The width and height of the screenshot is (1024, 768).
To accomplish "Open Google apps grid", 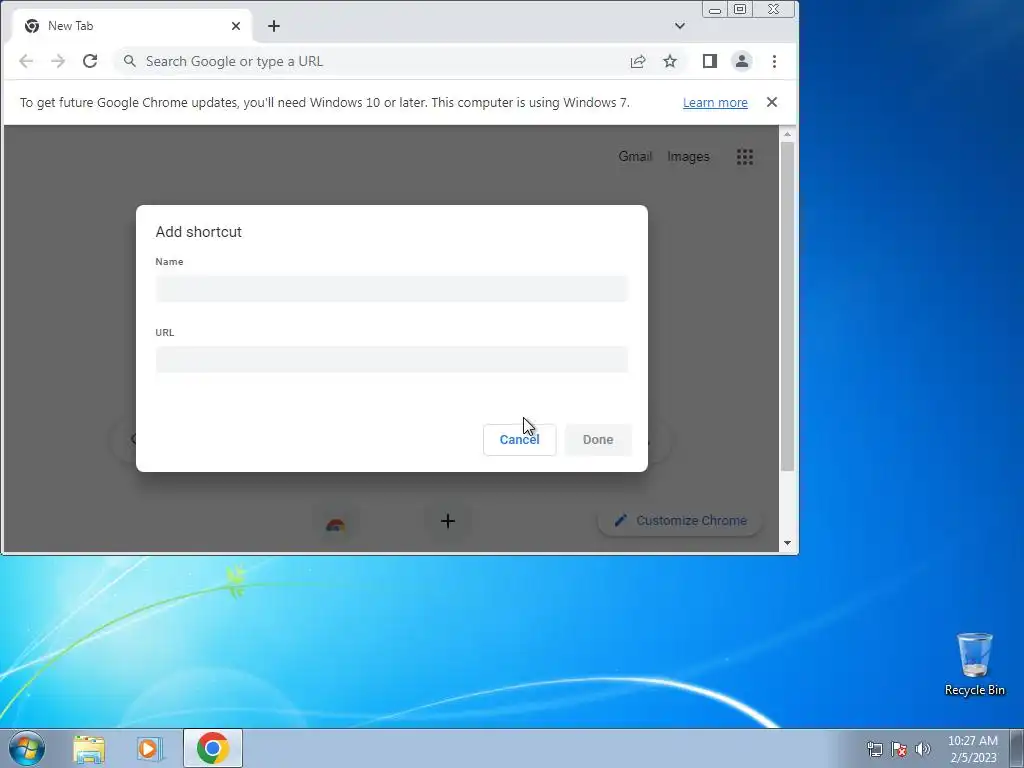I will point(745,157).
